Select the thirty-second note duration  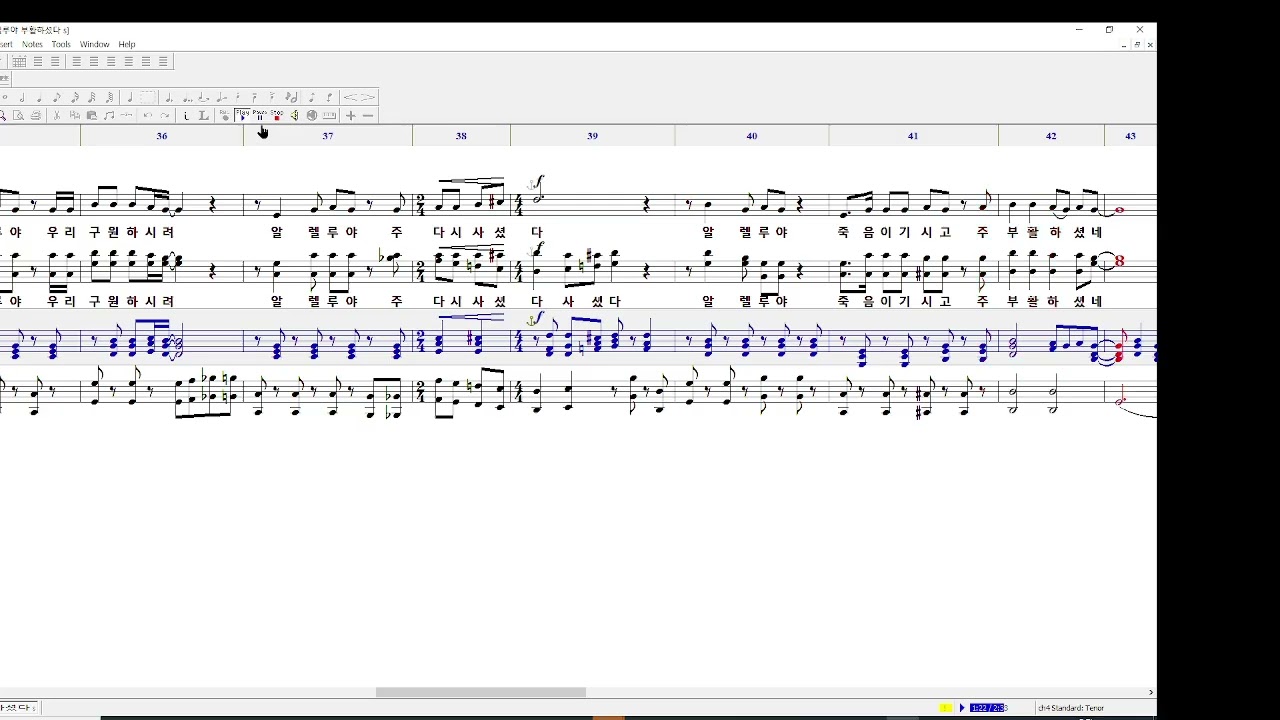(92, 97)
